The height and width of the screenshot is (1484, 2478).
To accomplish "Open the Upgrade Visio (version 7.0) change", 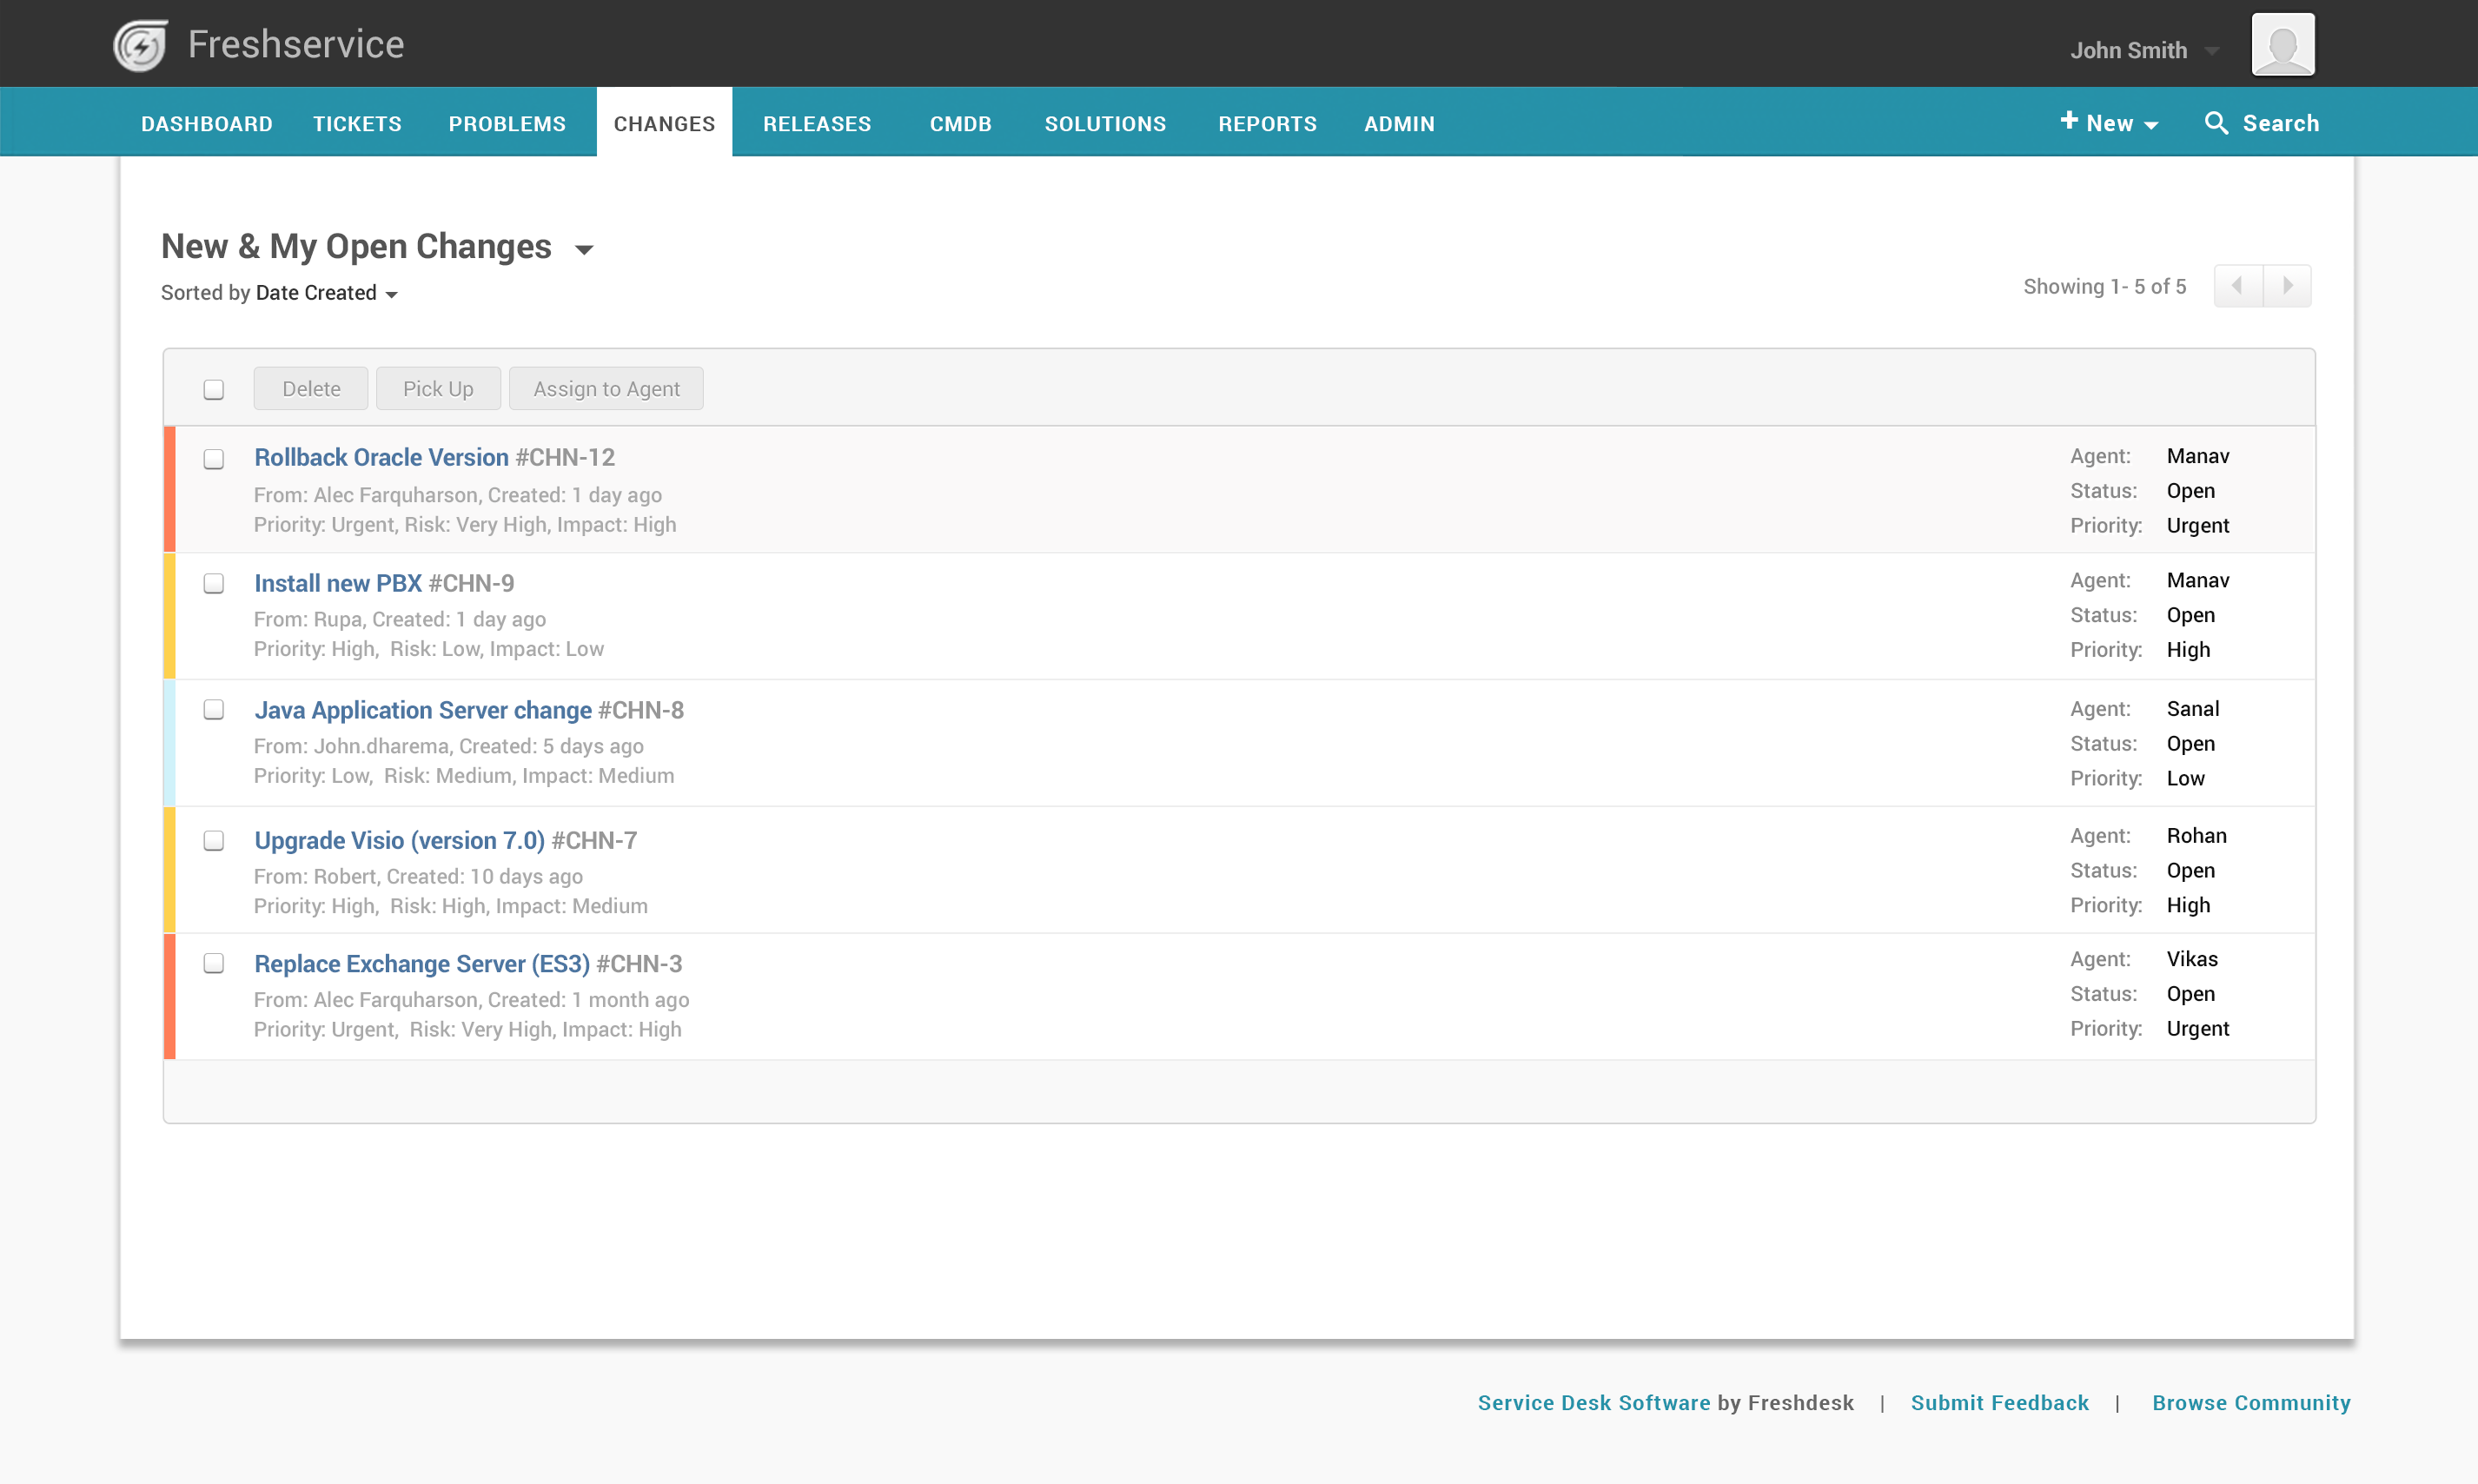I will pyautogui.click(x=399, y=840).
